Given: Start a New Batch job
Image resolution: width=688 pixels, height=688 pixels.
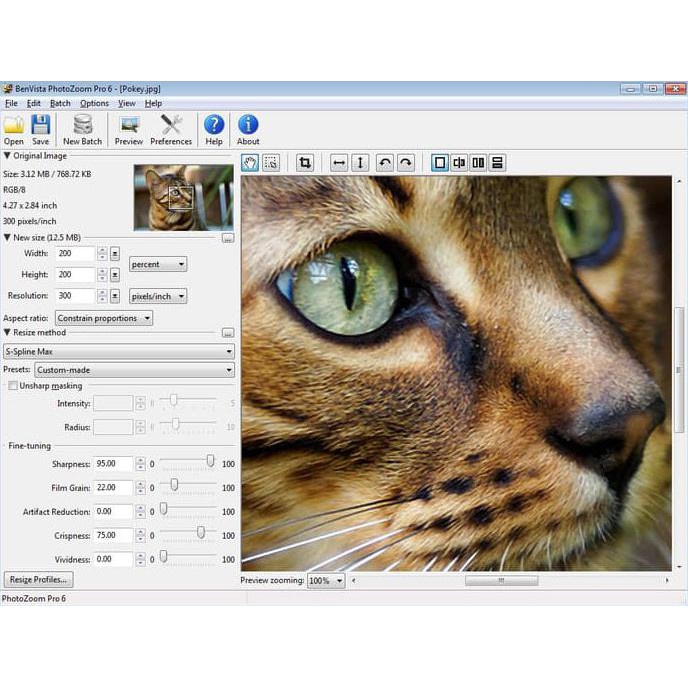Looking at the screenshot, I should [82, 130].
